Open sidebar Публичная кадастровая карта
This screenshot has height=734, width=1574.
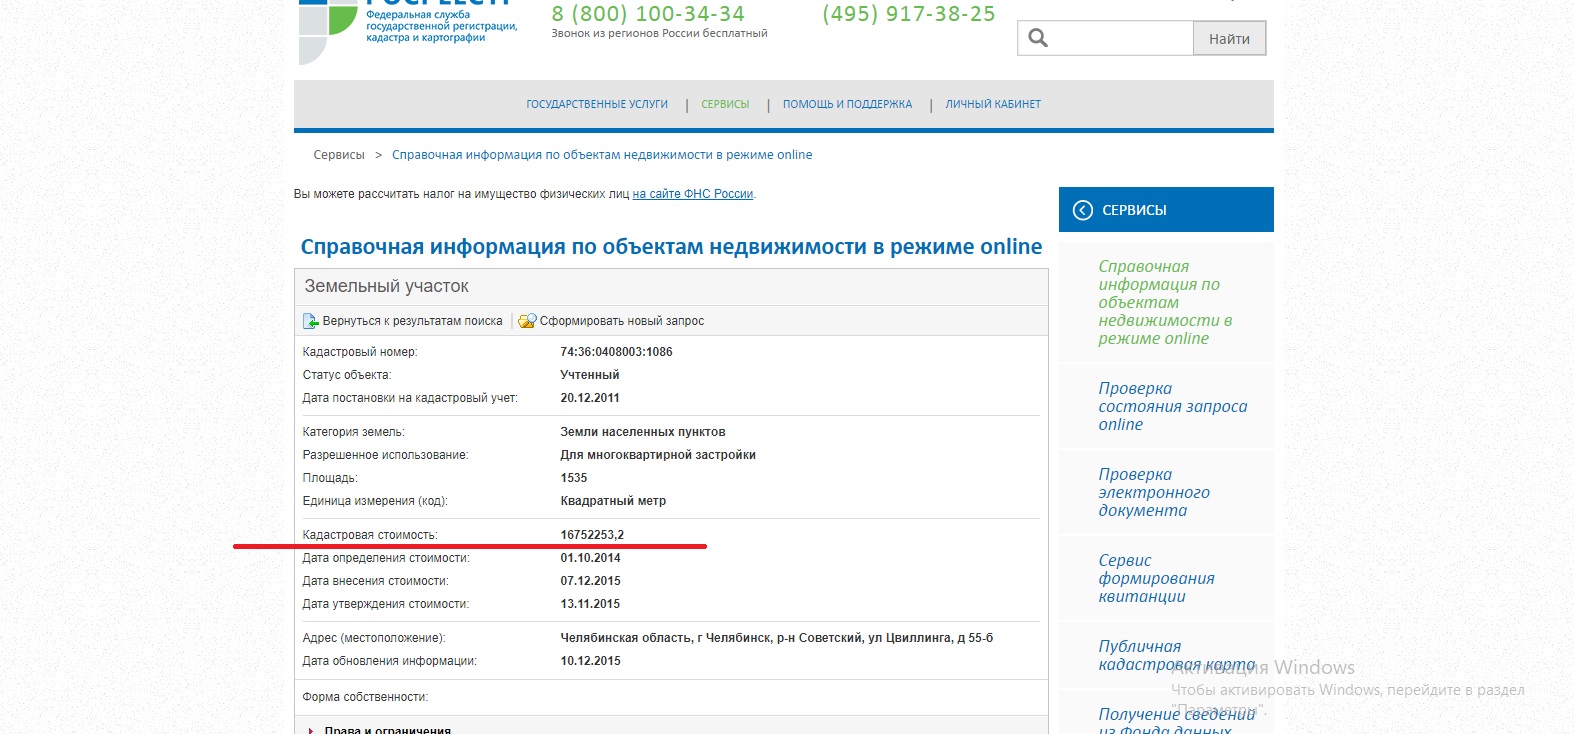point(1176,655)
